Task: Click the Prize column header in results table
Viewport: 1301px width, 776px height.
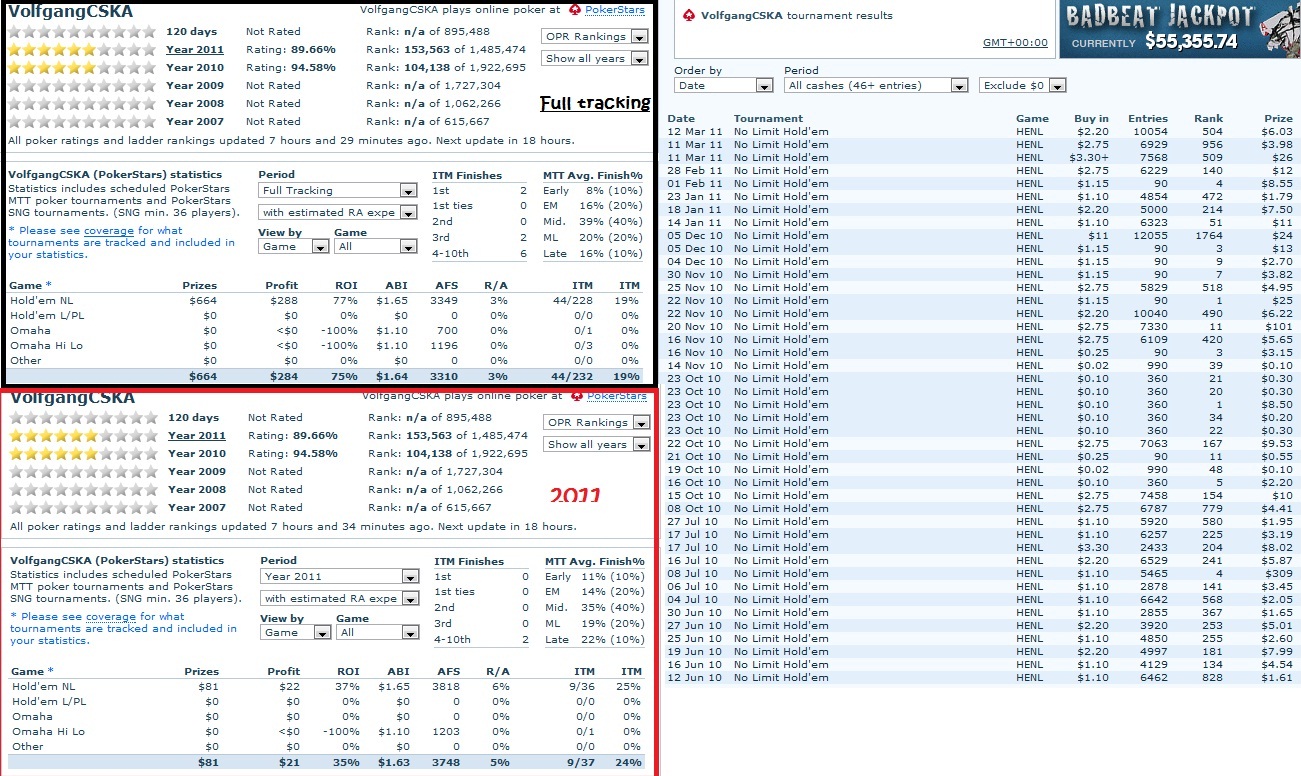Action: point(1277,119)
